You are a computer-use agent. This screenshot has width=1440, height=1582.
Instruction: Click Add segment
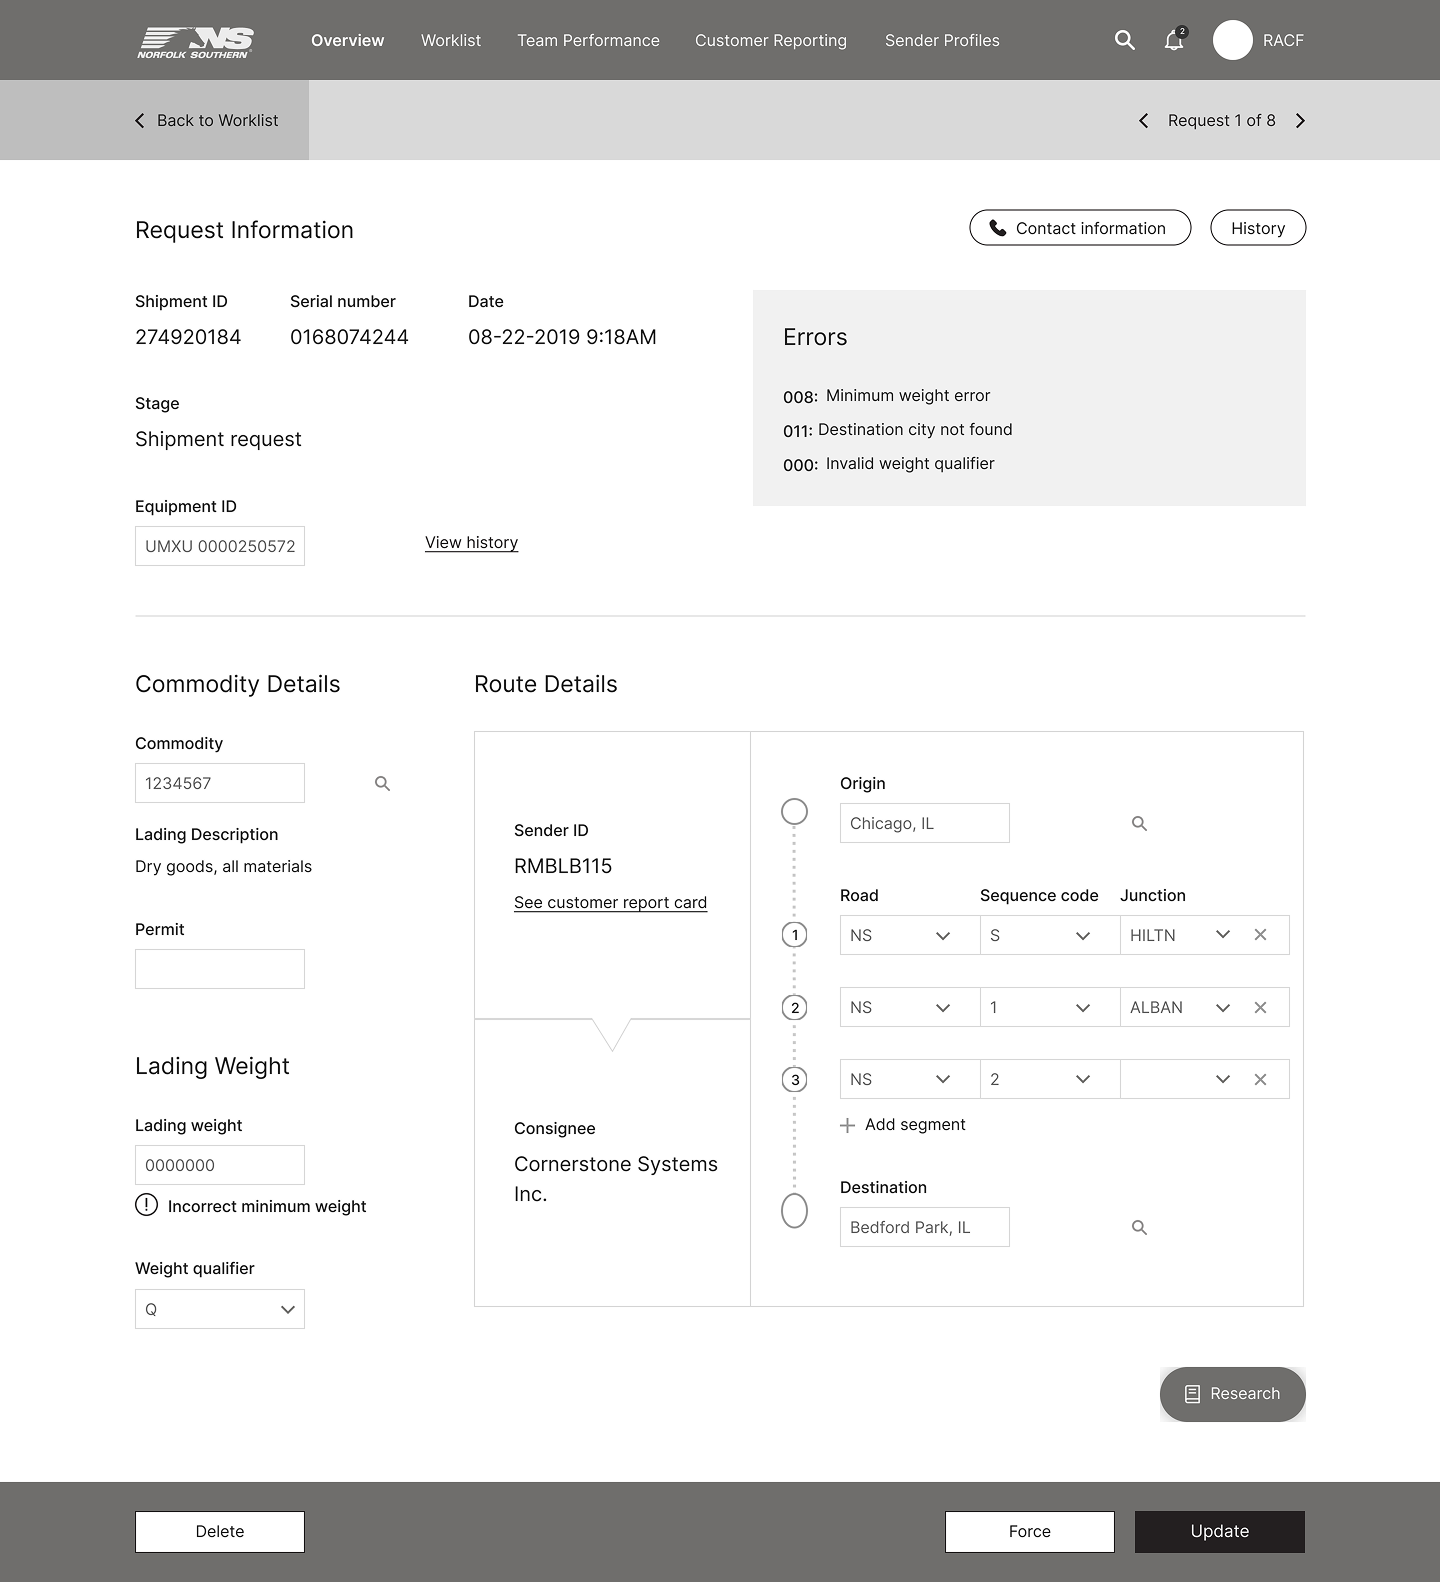[903, 1125]
